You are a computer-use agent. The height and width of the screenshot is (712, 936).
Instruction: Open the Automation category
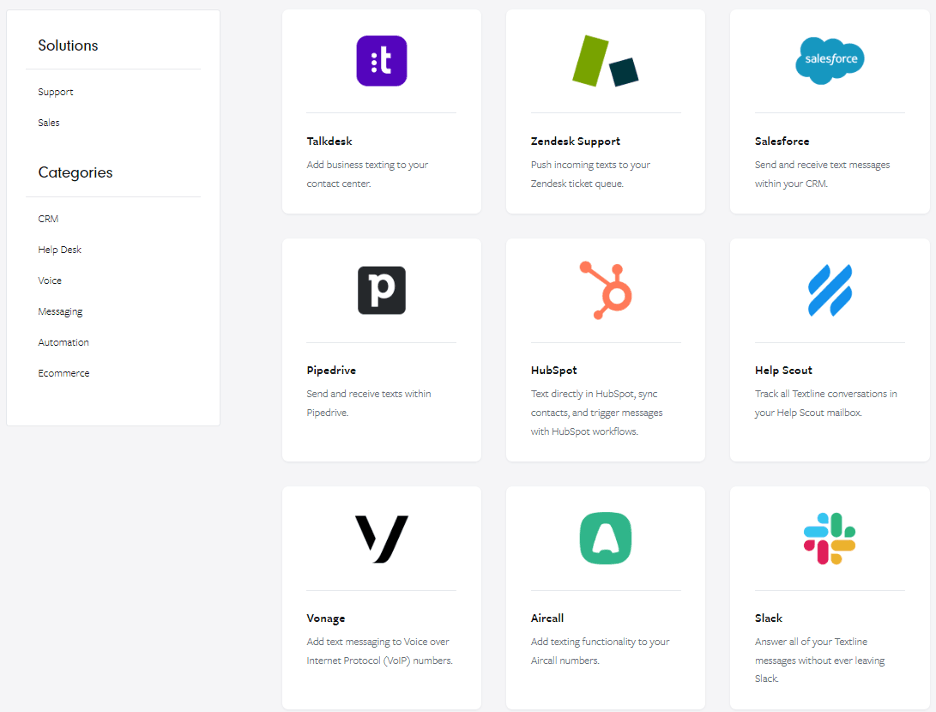click(x=63, y=343)
